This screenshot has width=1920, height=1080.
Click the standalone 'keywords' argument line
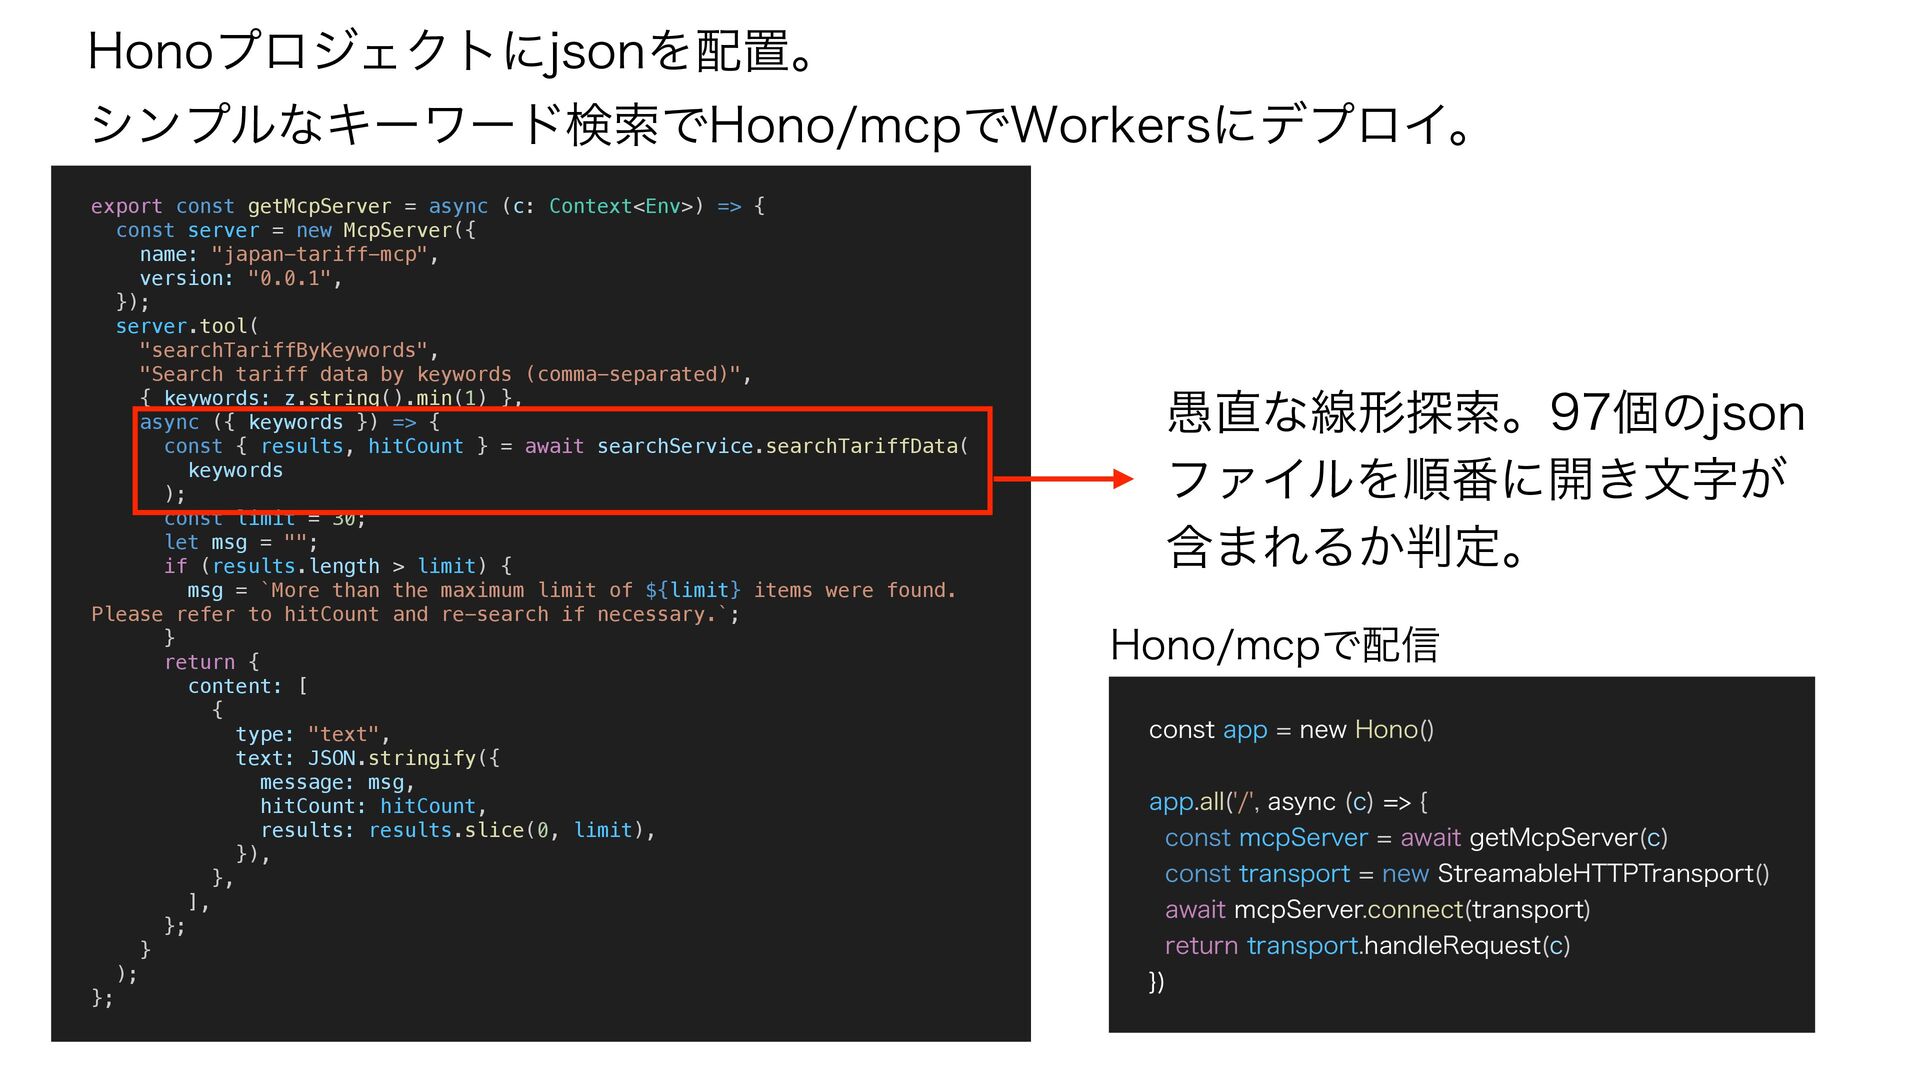(x=235, y=470)
